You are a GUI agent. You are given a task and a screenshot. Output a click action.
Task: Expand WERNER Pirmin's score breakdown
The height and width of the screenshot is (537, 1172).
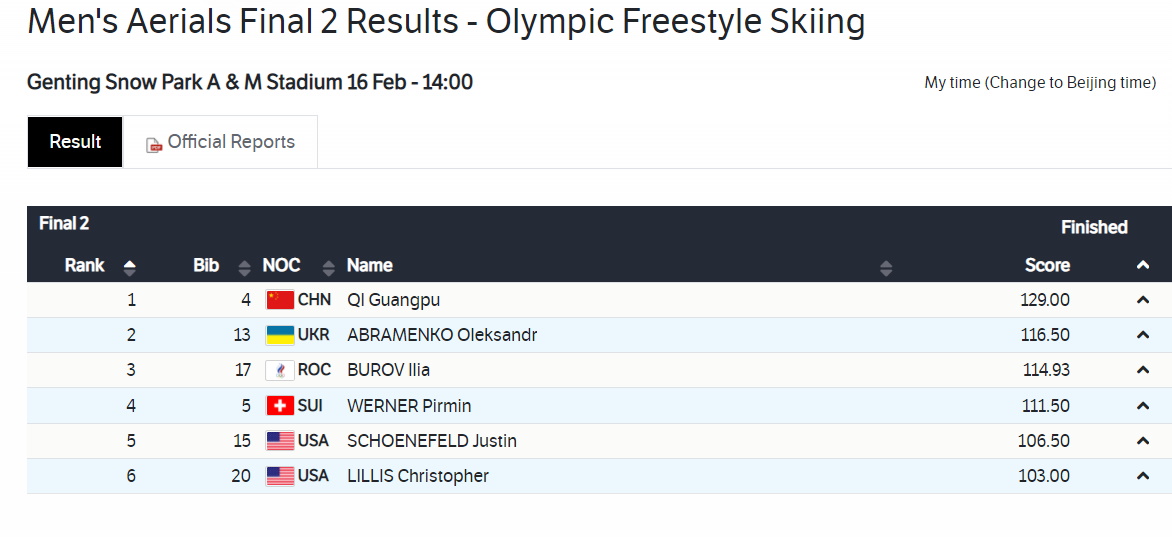point(1143,406)
